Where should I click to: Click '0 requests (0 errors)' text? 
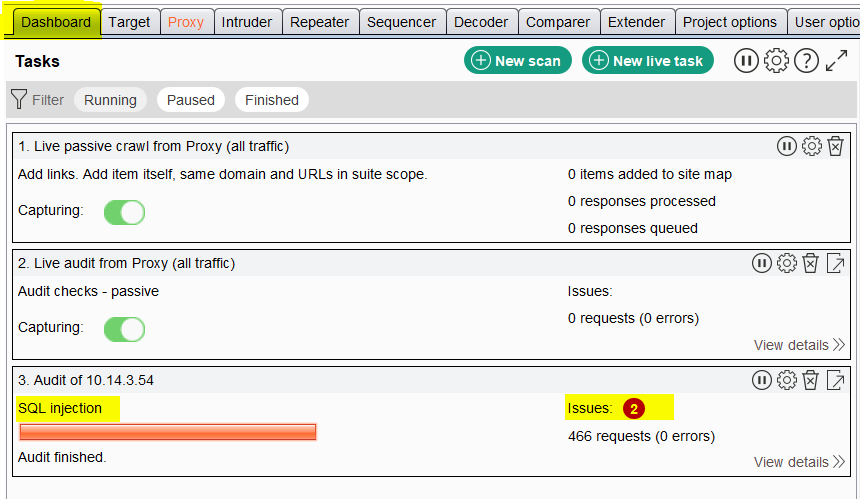pyautogui.click(x=633, y=319)
